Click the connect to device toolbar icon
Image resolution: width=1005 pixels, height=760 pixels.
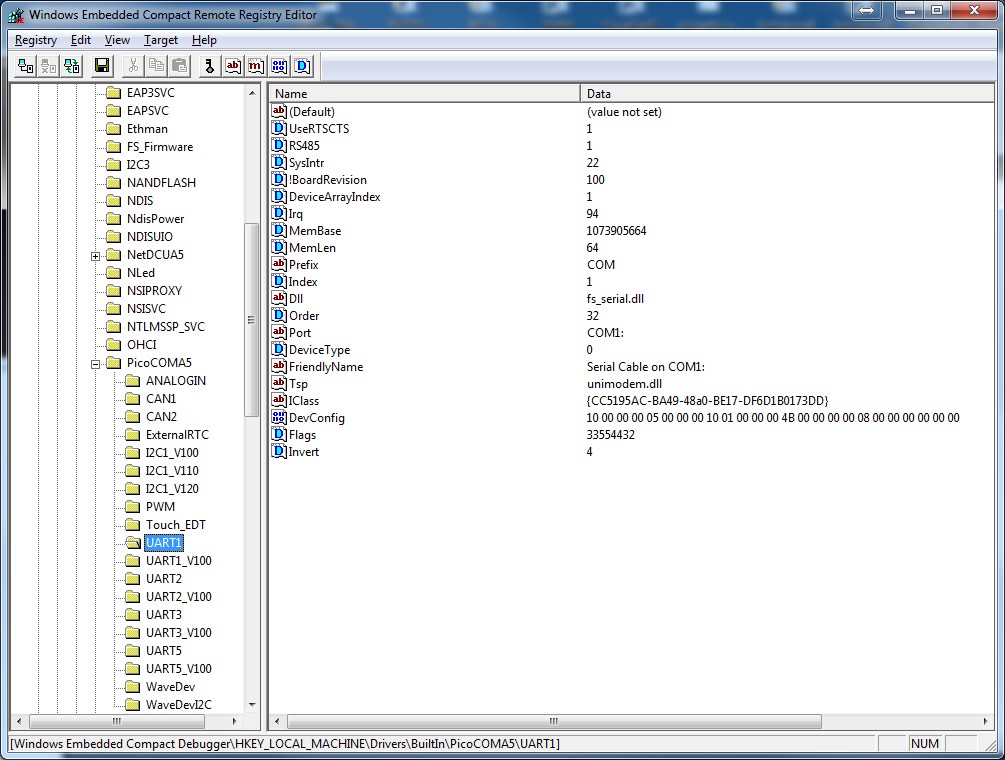coord(26,66)
